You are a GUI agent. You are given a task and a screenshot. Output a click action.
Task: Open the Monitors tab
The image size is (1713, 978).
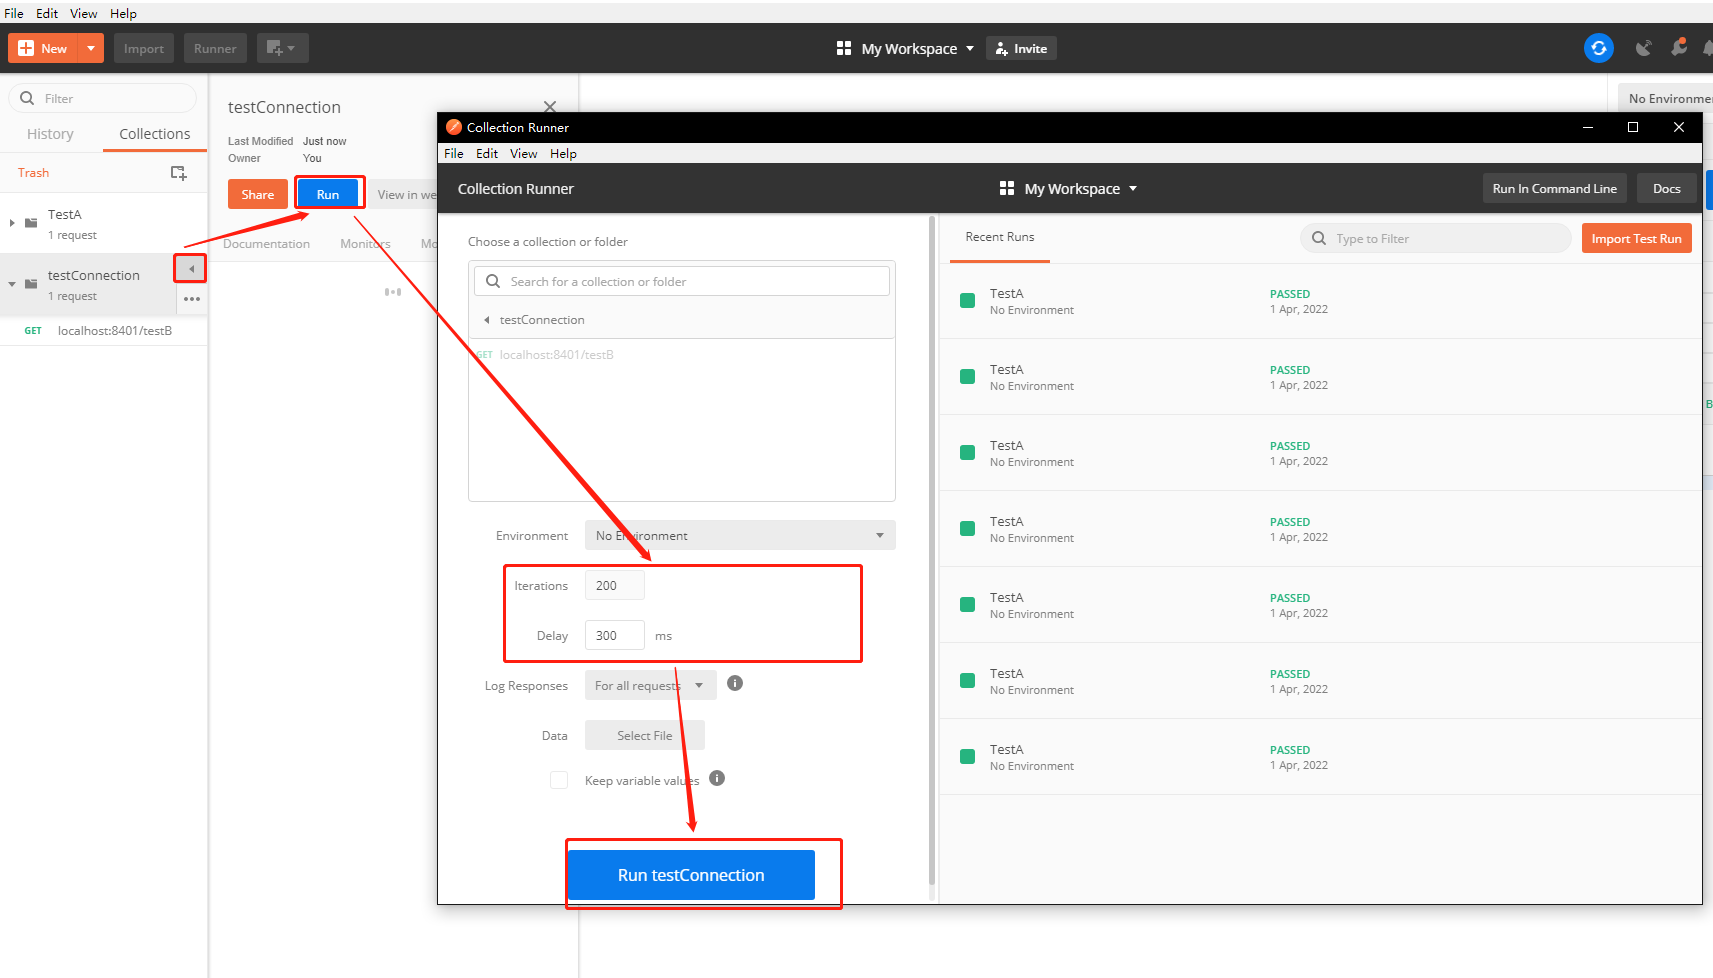click(365, 244)
